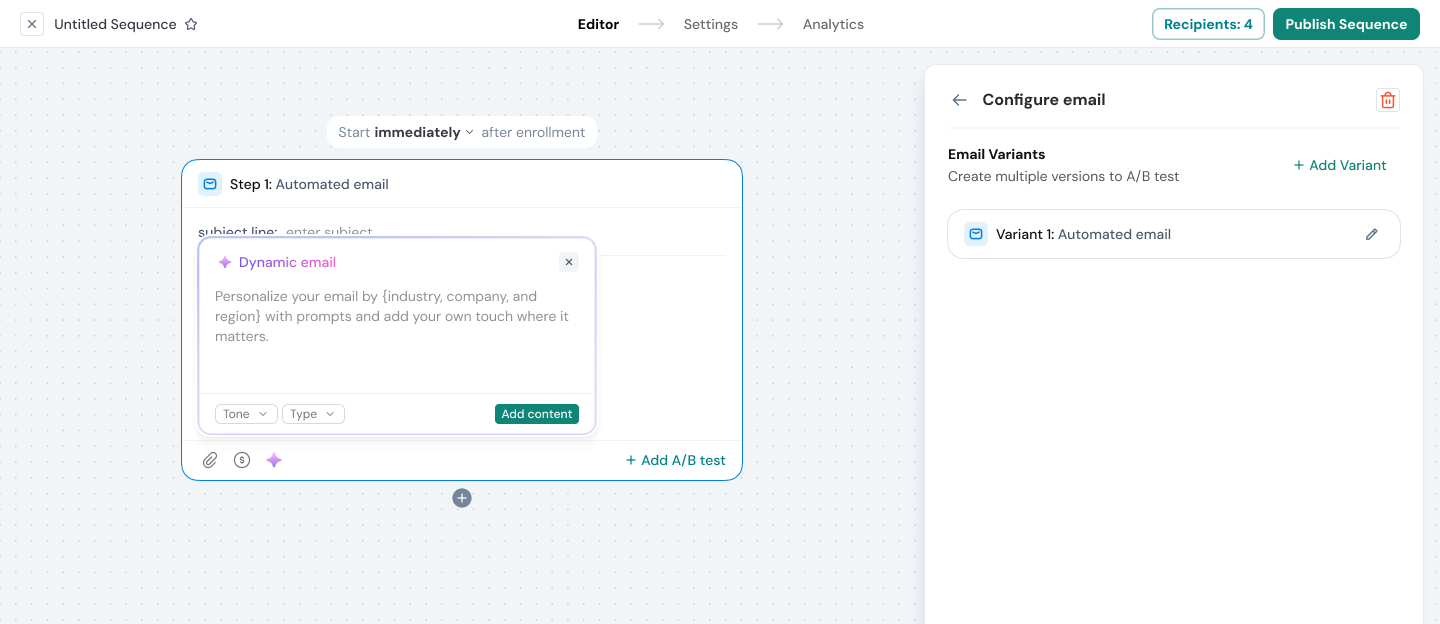Click the Configure email title
Screen dimensions: 1440x624
pos(1044,100)
